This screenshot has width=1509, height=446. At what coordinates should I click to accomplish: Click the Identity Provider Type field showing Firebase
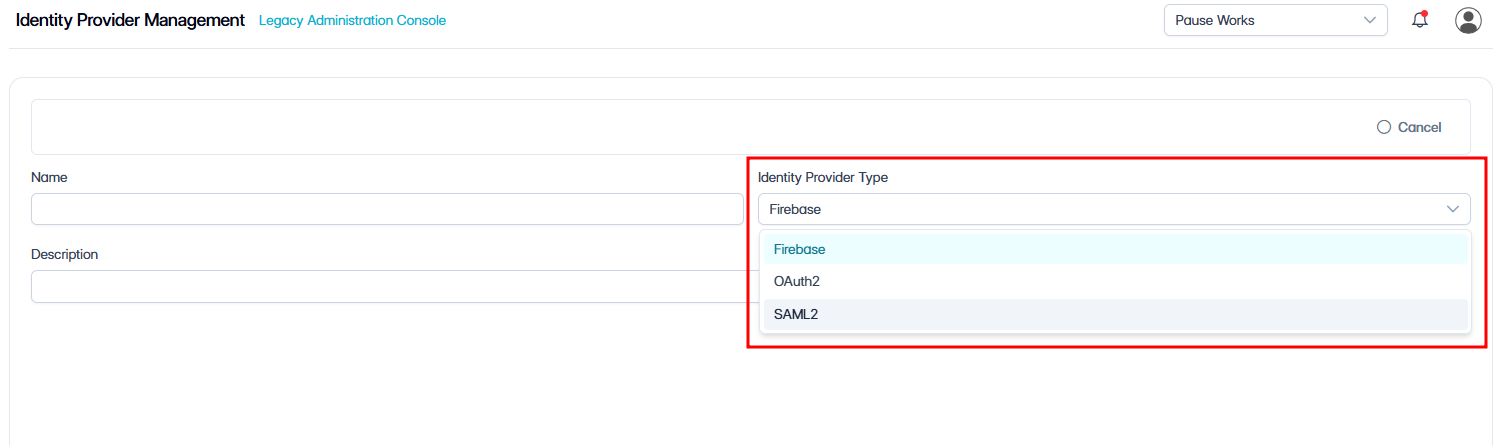tap(1114, 209)
